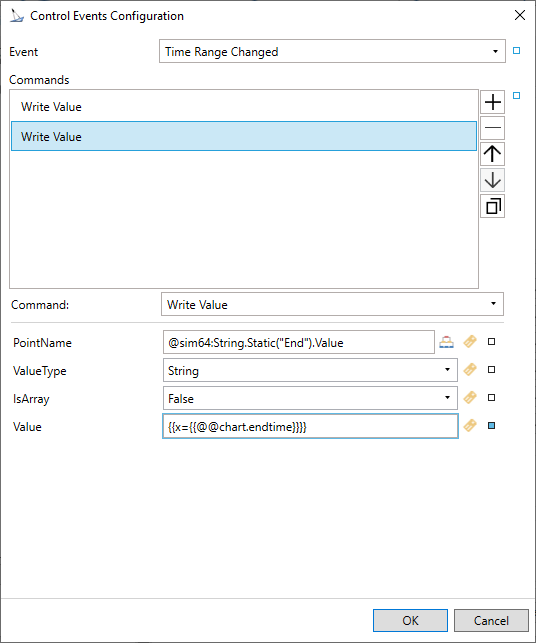Open the ValueType dropdown set to String
Screen dimensions: 536x643
click(x=310, y=370)
